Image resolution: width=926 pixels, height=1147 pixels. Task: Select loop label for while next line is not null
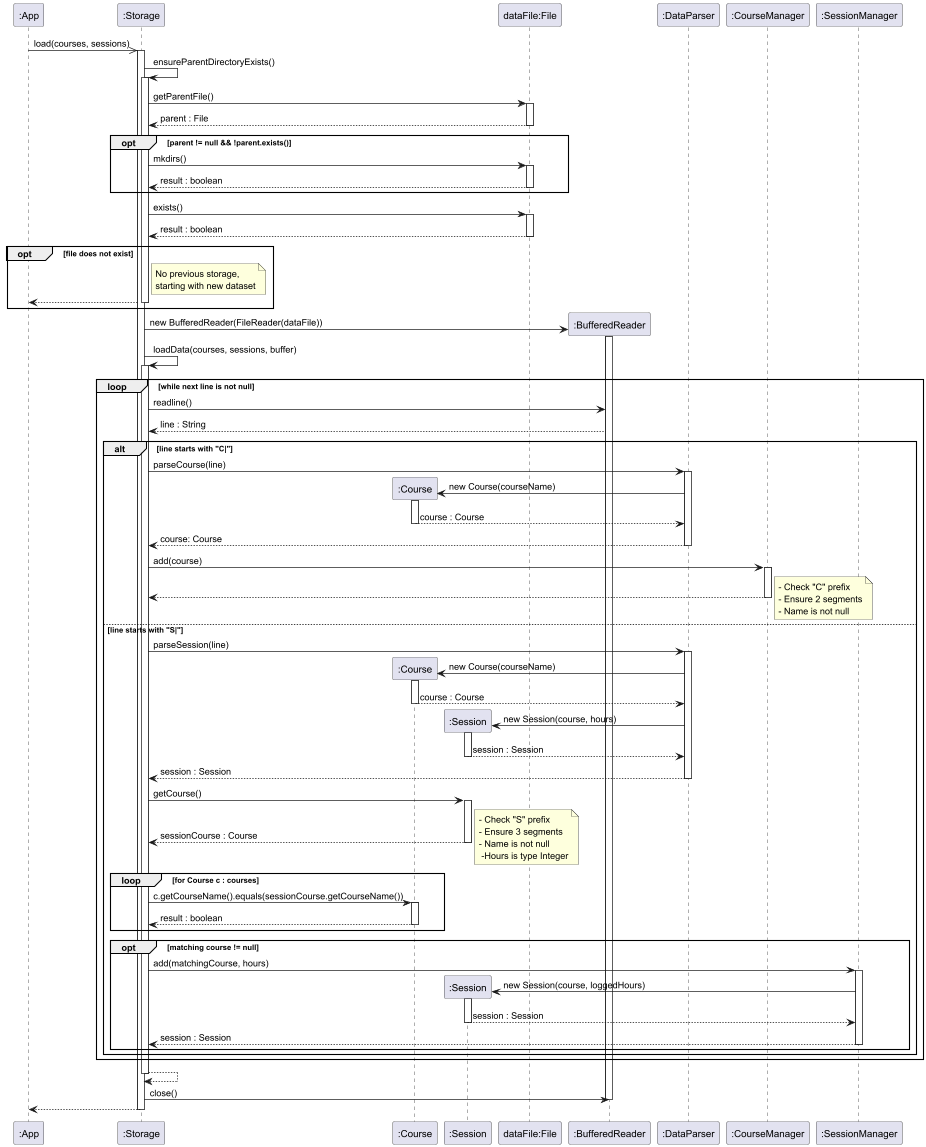pyautogui.click(x=118, y=386)
